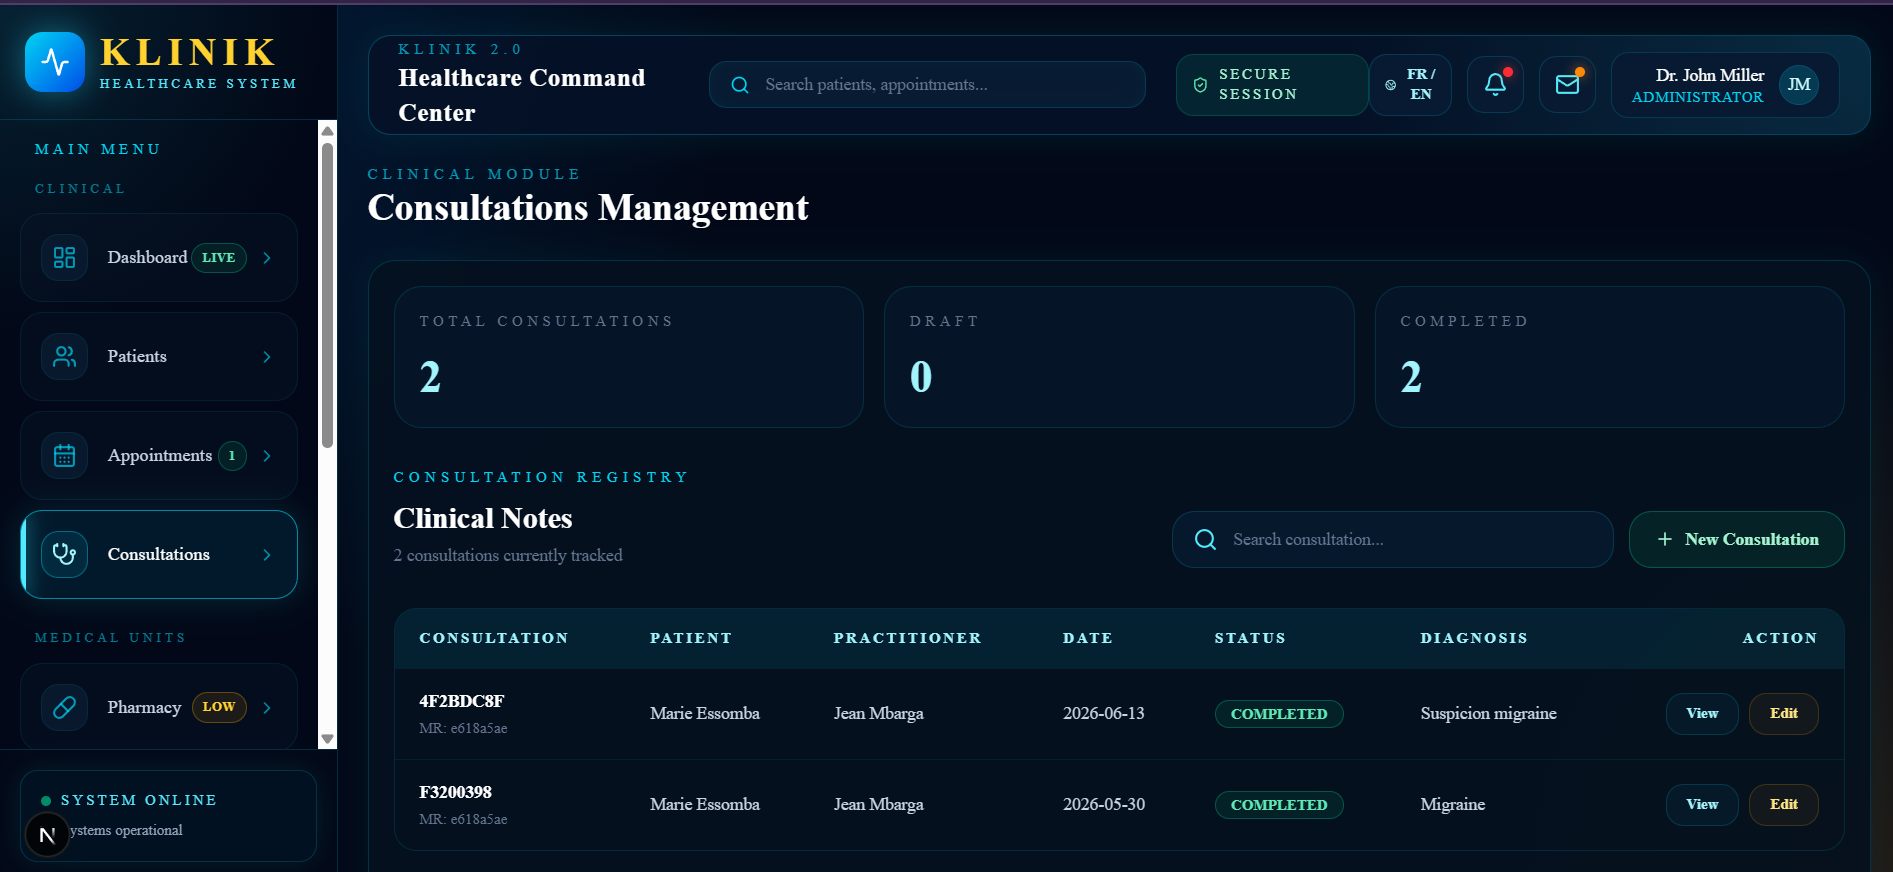Toggle FR / EN language switch
The width and height of the screenshot is (1893, 872).
[1410, 85]
